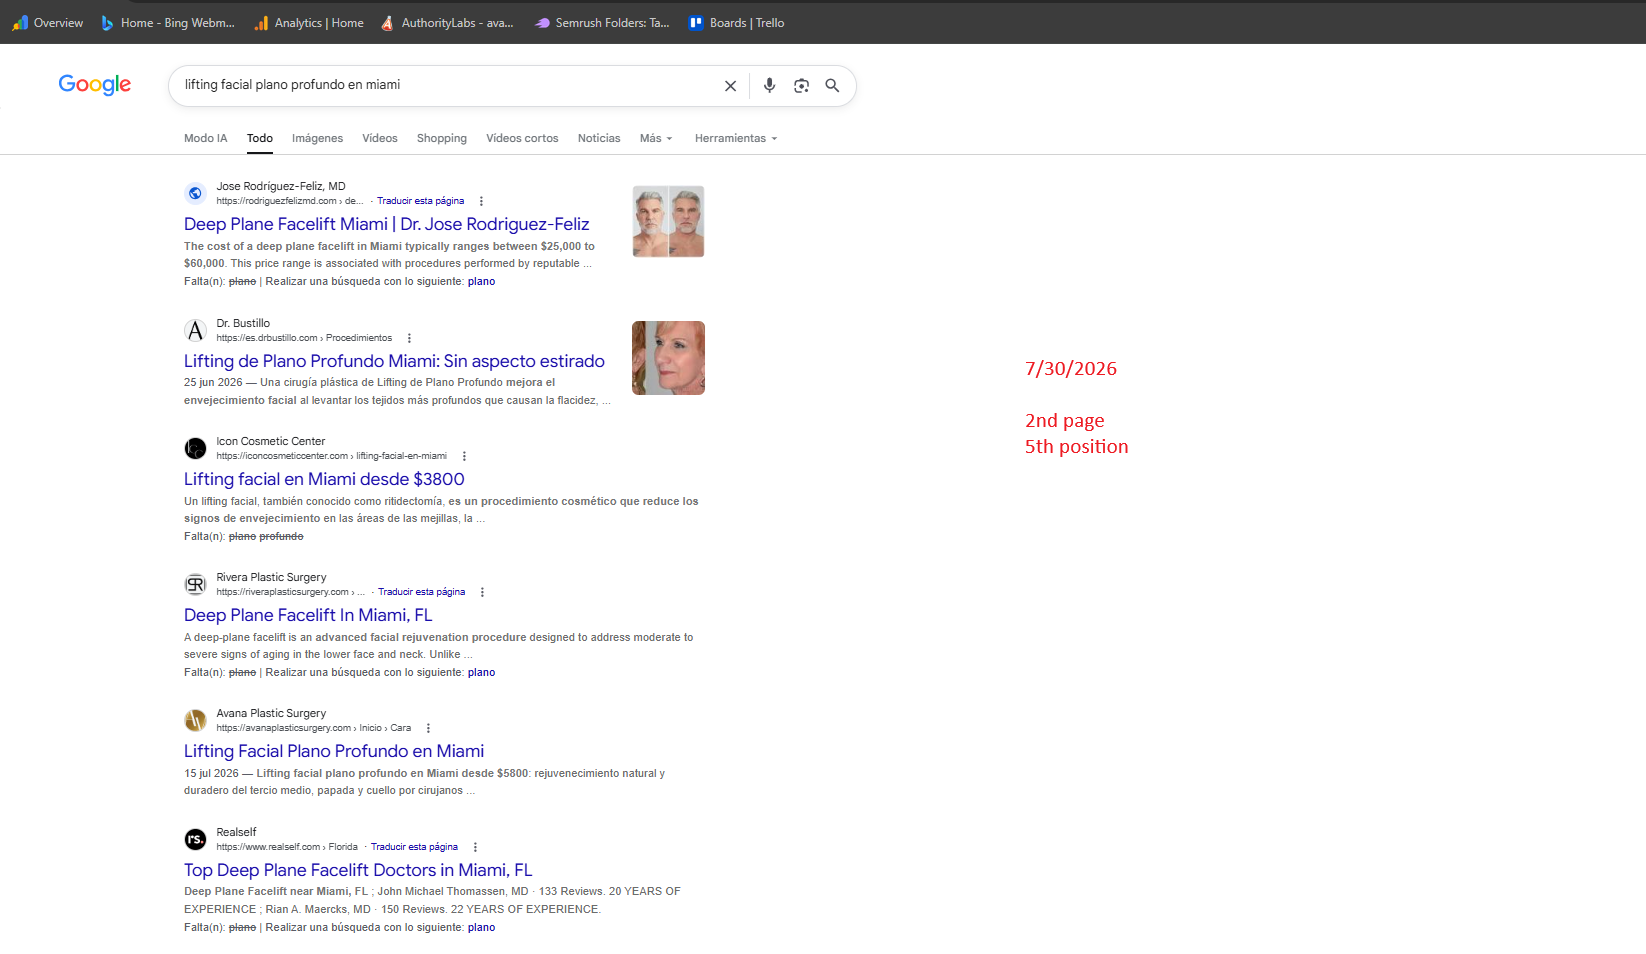Switch to Noticias tab
Viewport: 1646px width, 954px height.
[599, 138]
